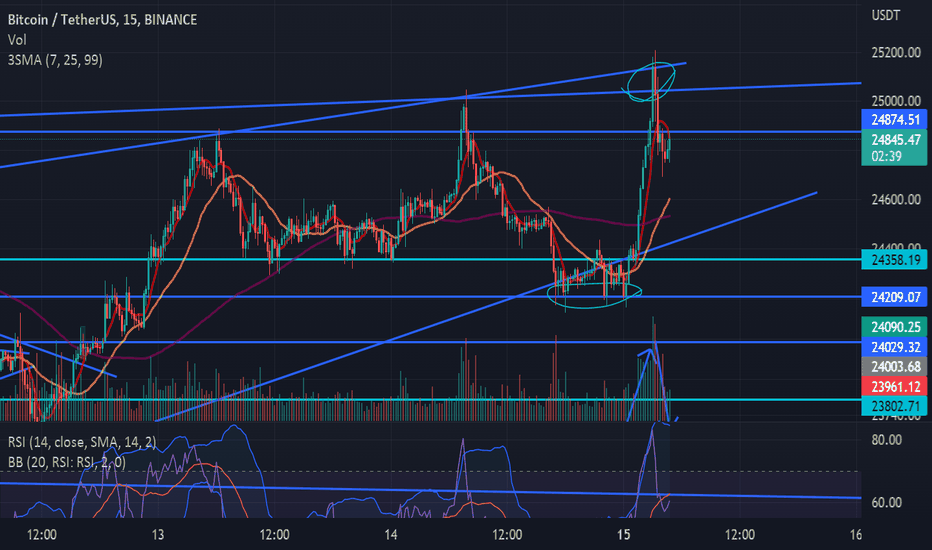Select the RSI (14, close, SMA, 14, 2) legend
Viewport: 932px width, 550px height.
[x=82, y=441]
